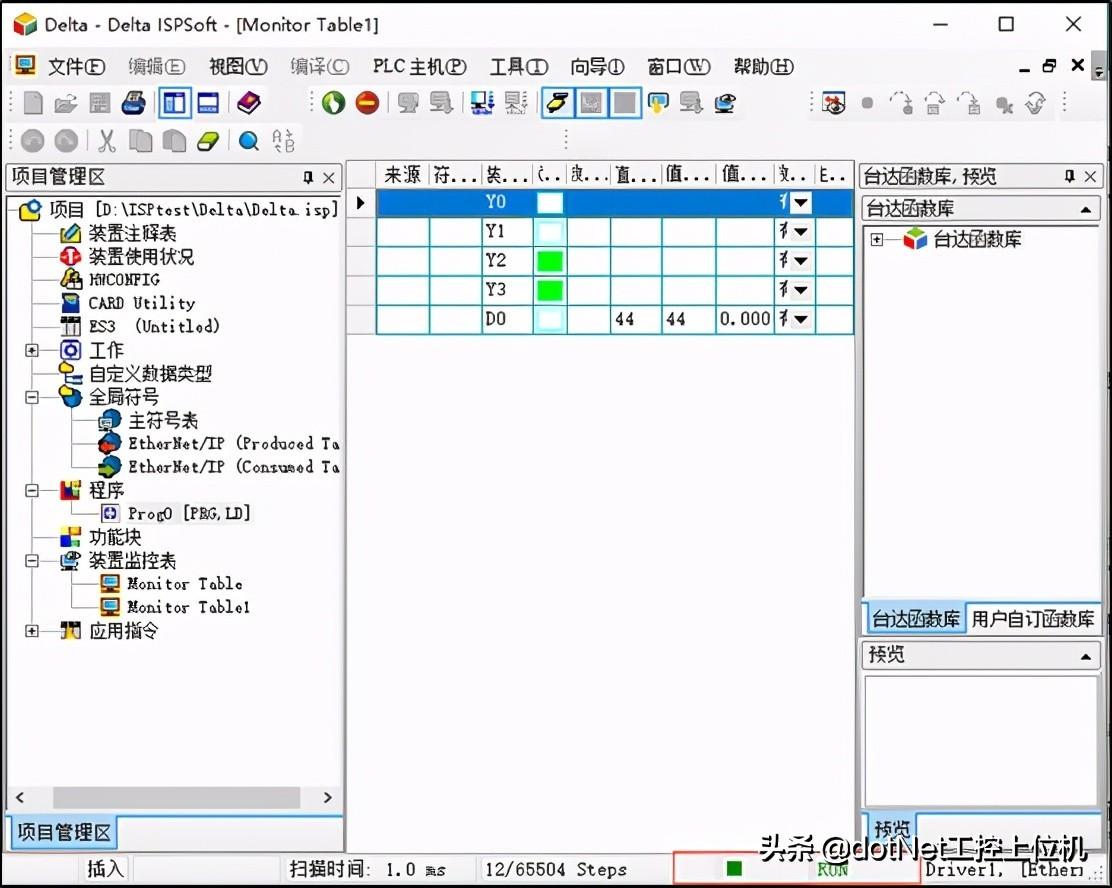This screenshot has width=1112, height=888.
Task: Click the Copy icon in second toolbar
Action: 140,141
